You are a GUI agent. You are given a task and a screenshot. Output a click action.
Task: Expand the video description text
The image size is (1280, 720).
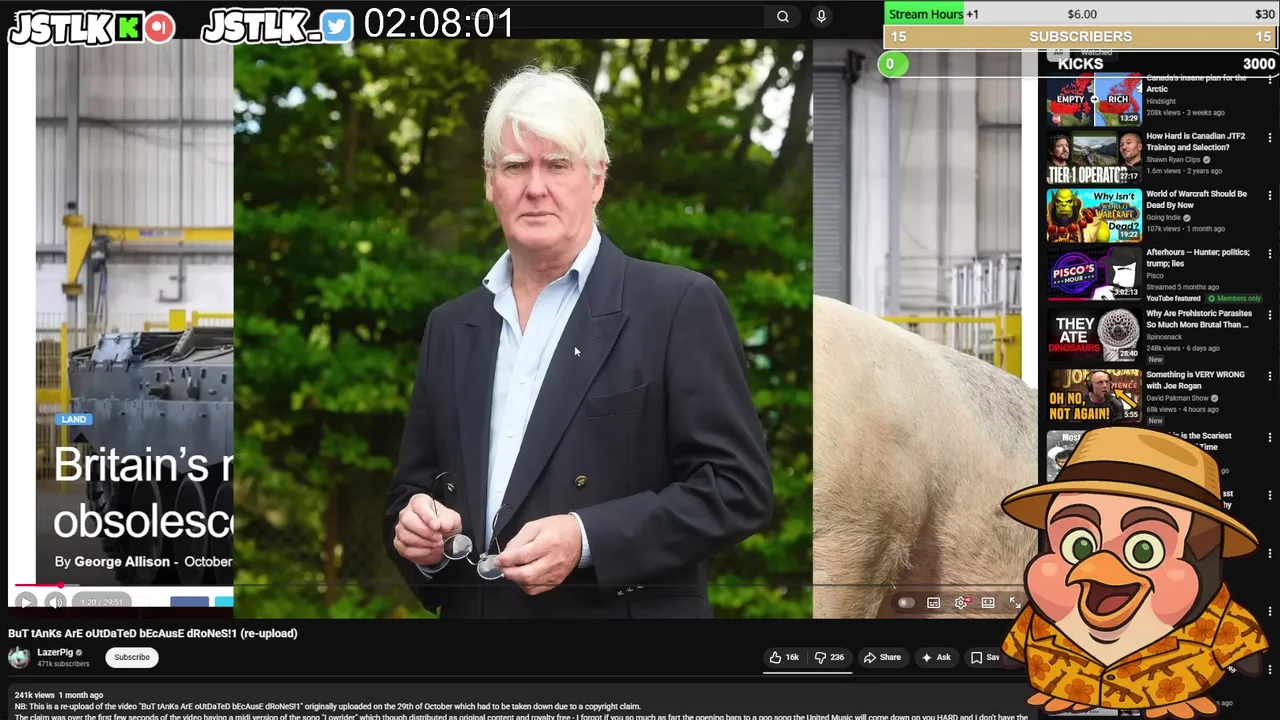(x=520, y=706)
